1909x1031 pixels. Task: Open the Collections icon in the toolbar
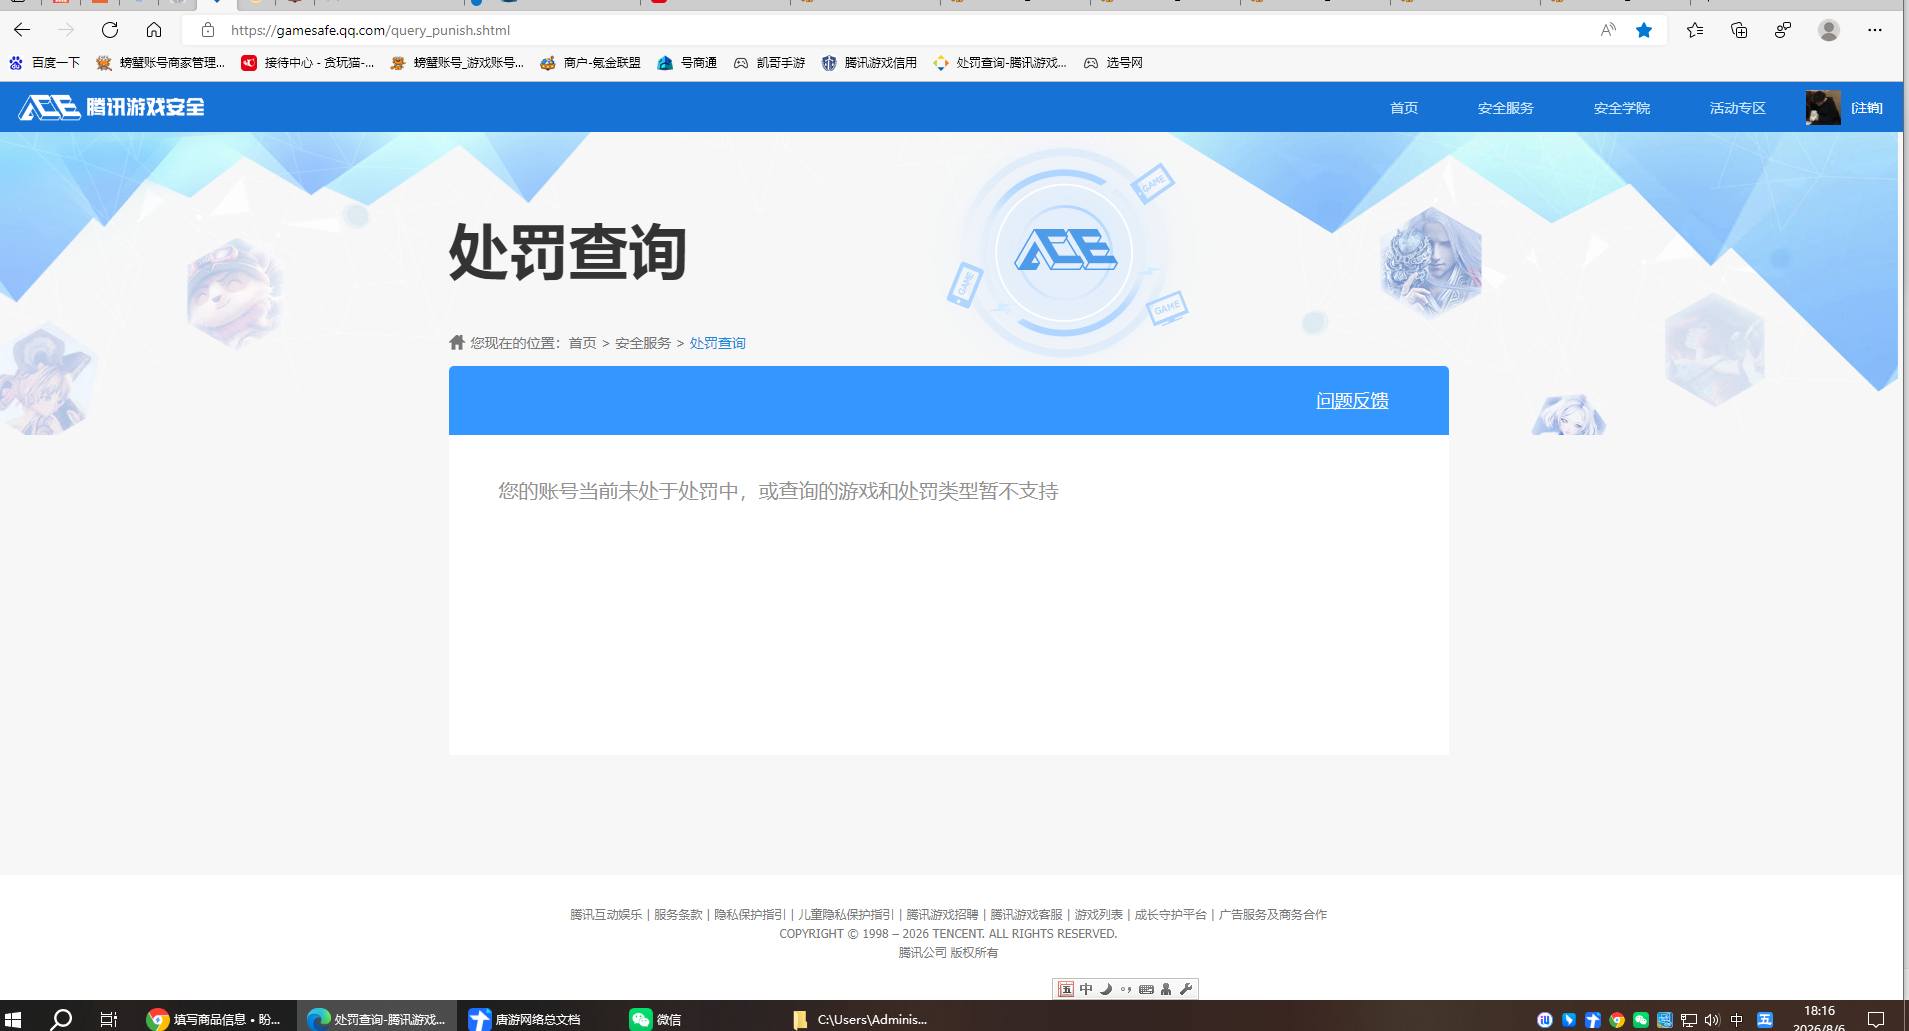pyautogui.click(x=1739, y=30)
